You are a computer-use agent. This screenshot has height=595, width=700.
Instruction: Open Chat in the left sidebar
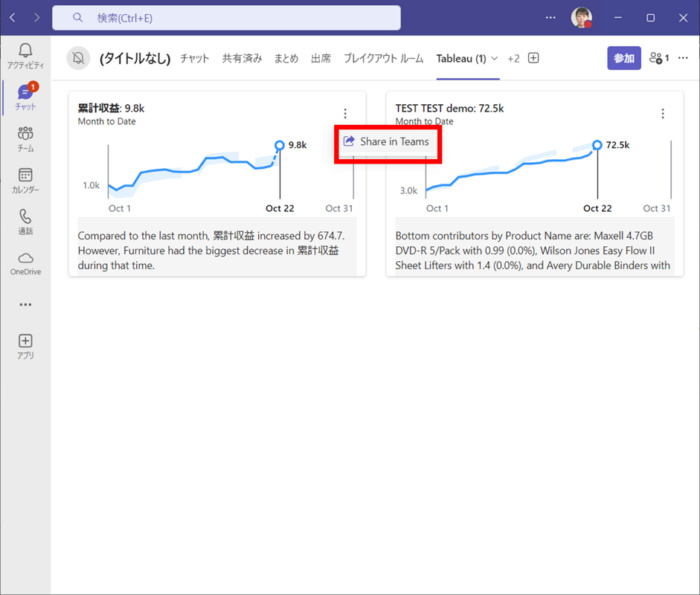click(25, 97)
